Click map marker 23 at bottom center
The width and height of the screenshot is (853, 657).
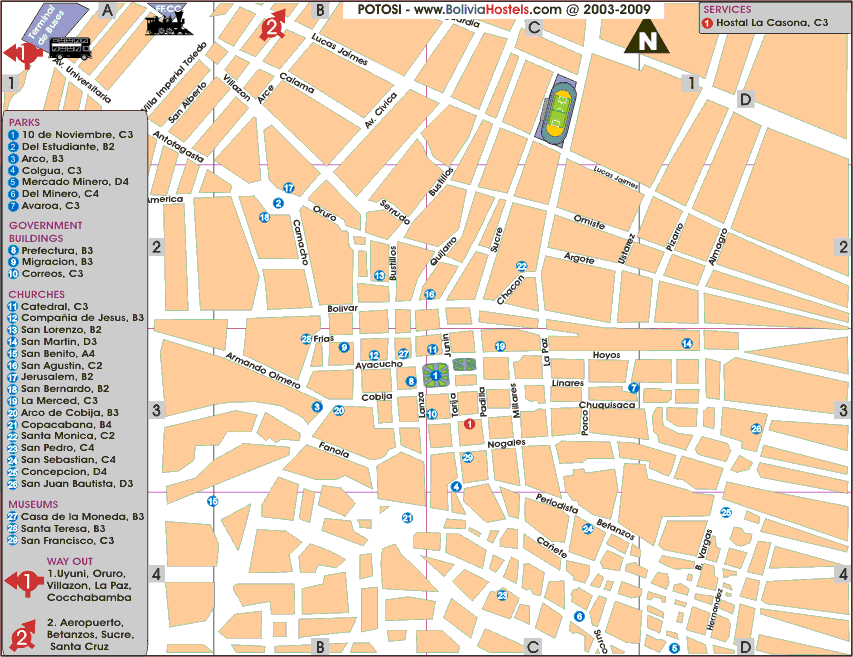[502, 595]
